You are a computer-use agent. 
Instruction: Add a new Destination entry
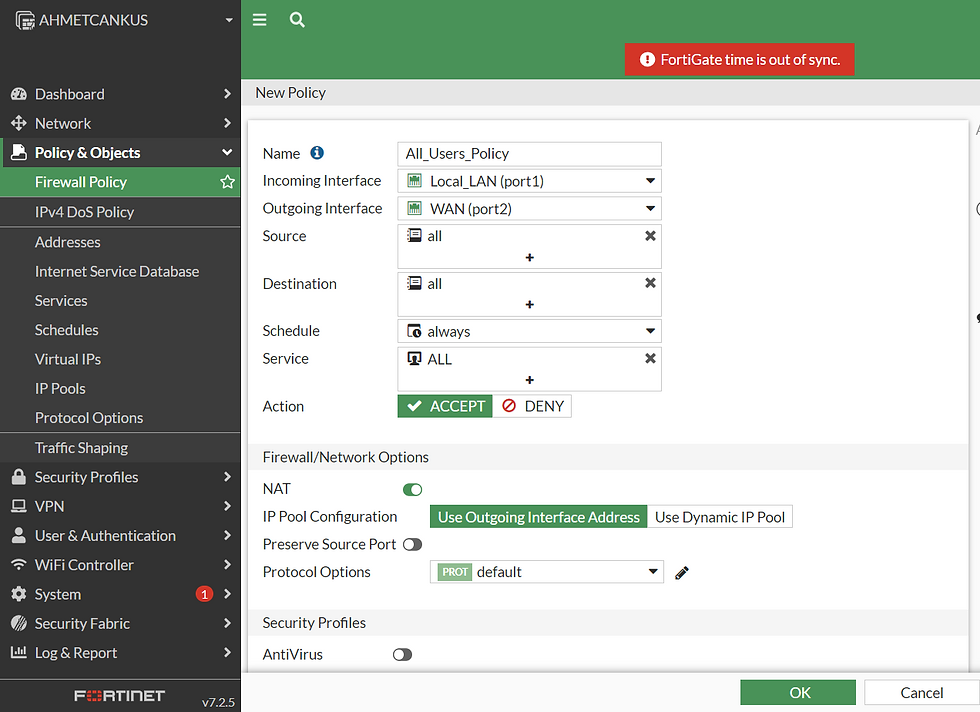(529, 304)
